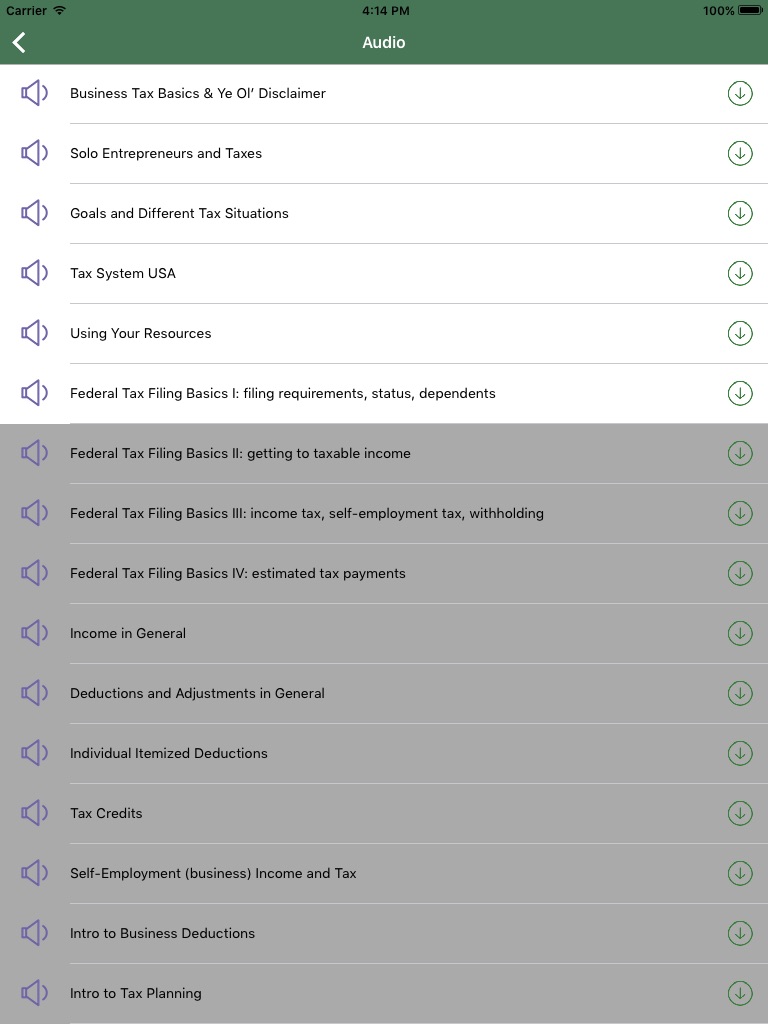Viewport: 768px width, 1024px height.
Task: Select the Tax Credits audio title
Action: (x=106, y=813)
